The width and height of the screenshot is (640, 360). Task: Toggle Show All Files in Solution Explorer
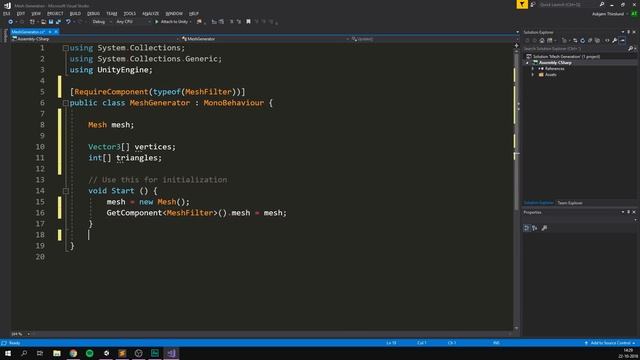click(598, 40)
